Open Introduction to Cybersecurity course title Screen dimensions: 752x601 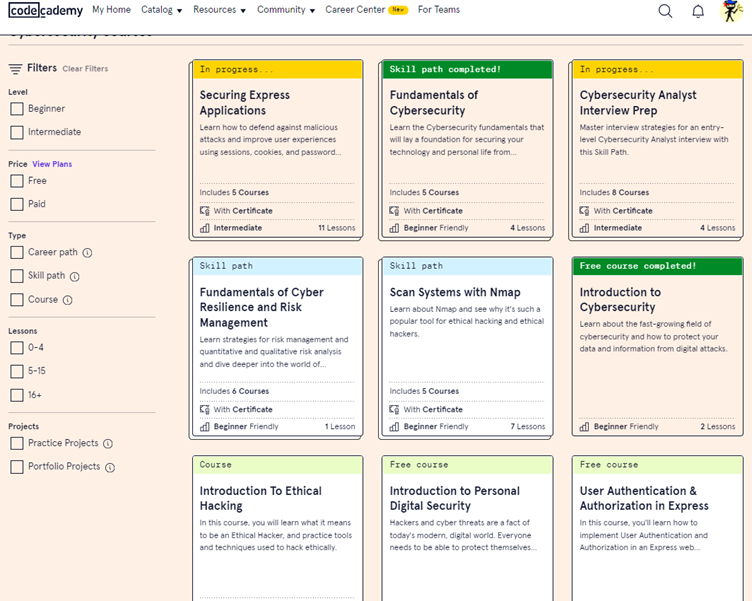[620, 300]
